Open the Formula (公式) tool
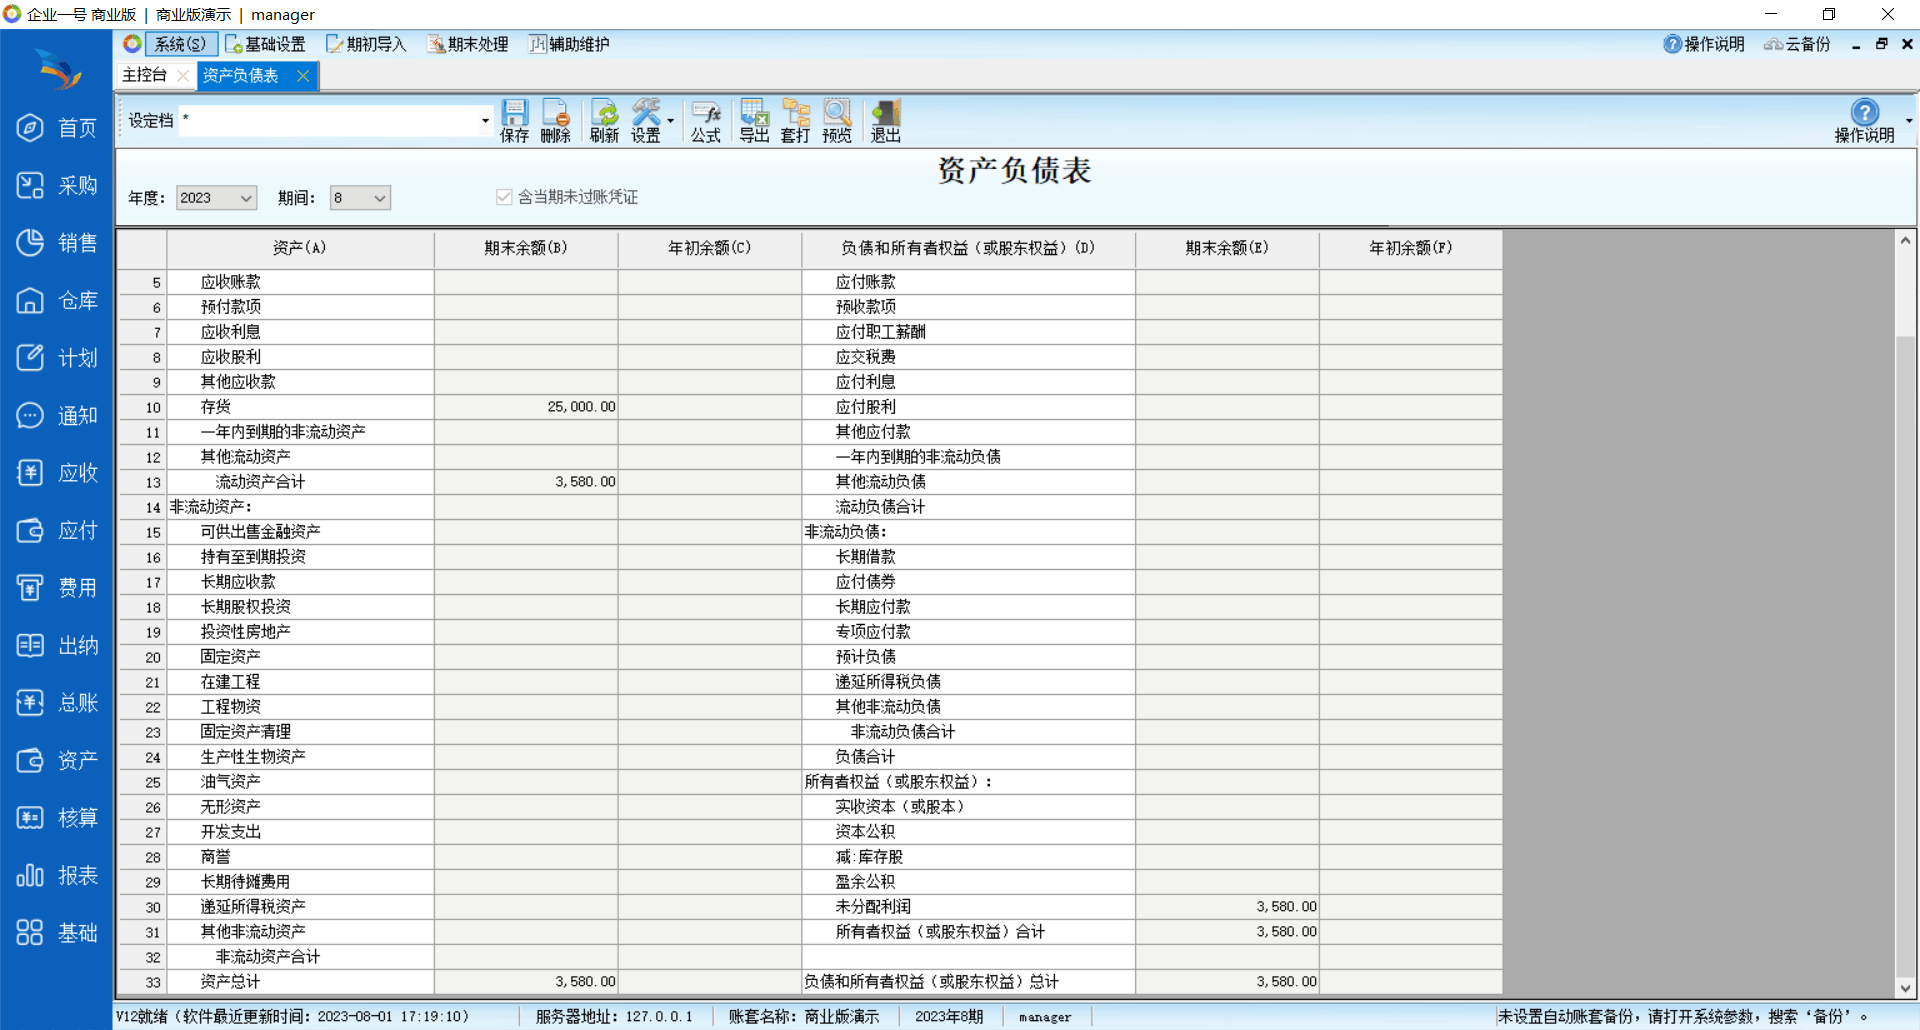This screenshot has height=1030, width=1920. click(x=705, y=120)
